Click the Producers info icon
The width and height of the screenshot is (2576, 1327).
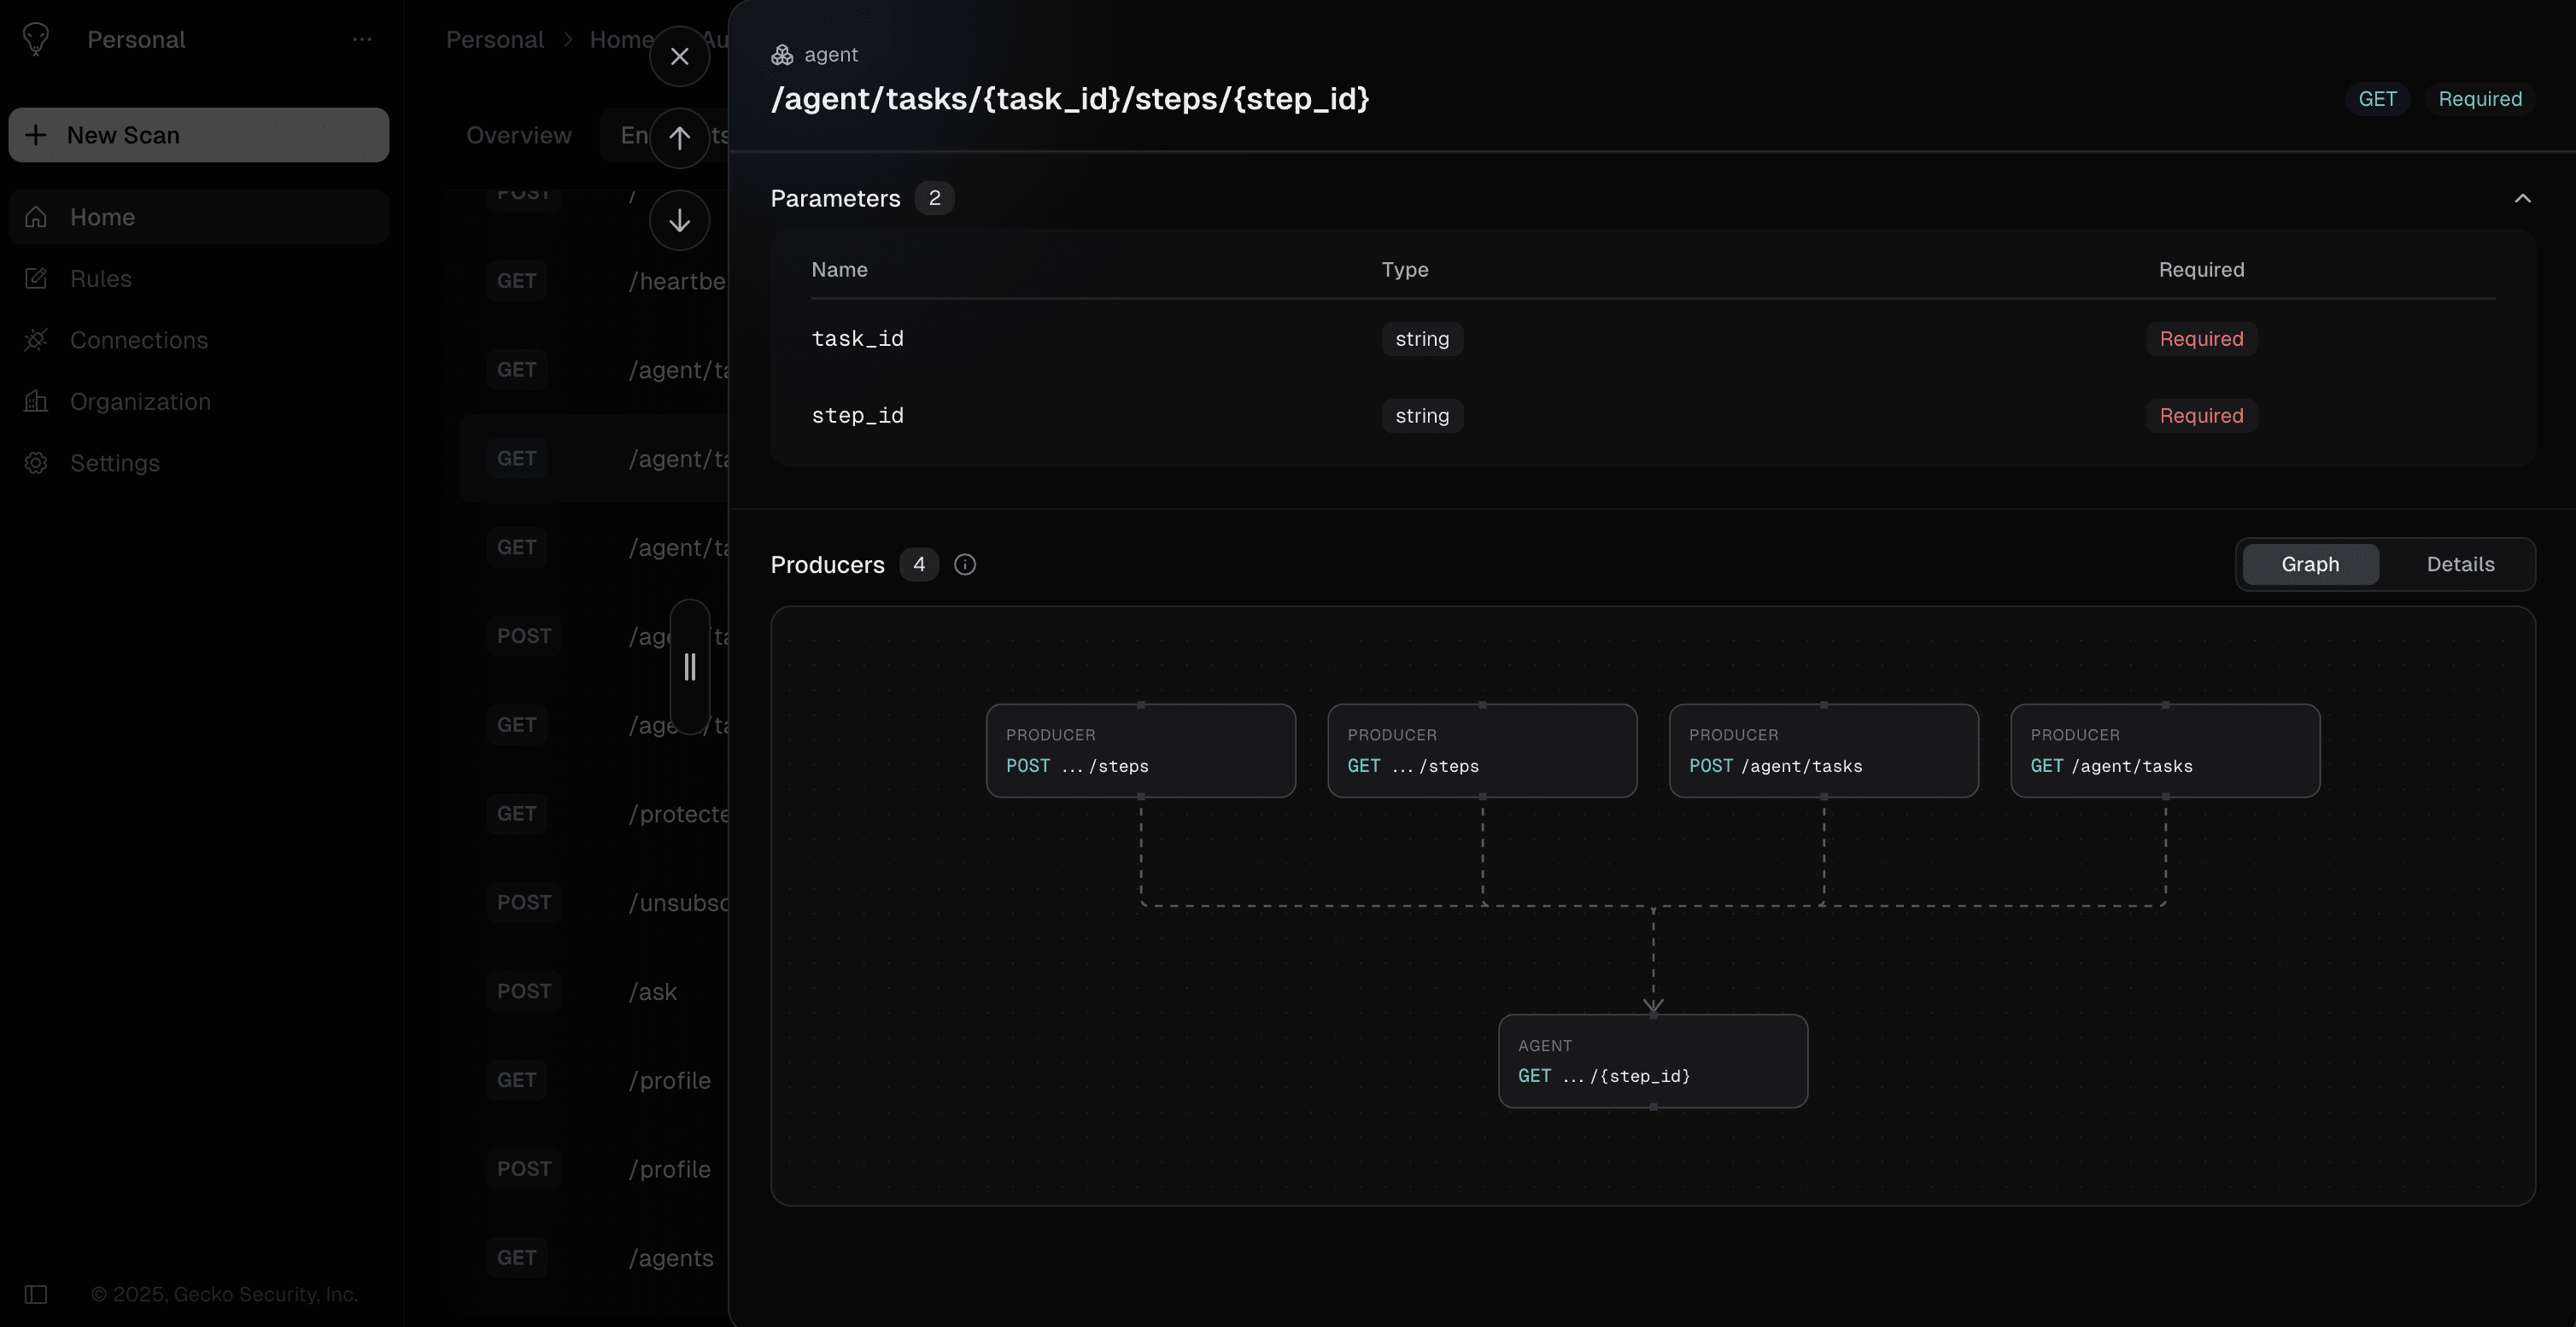coord(964,565)
